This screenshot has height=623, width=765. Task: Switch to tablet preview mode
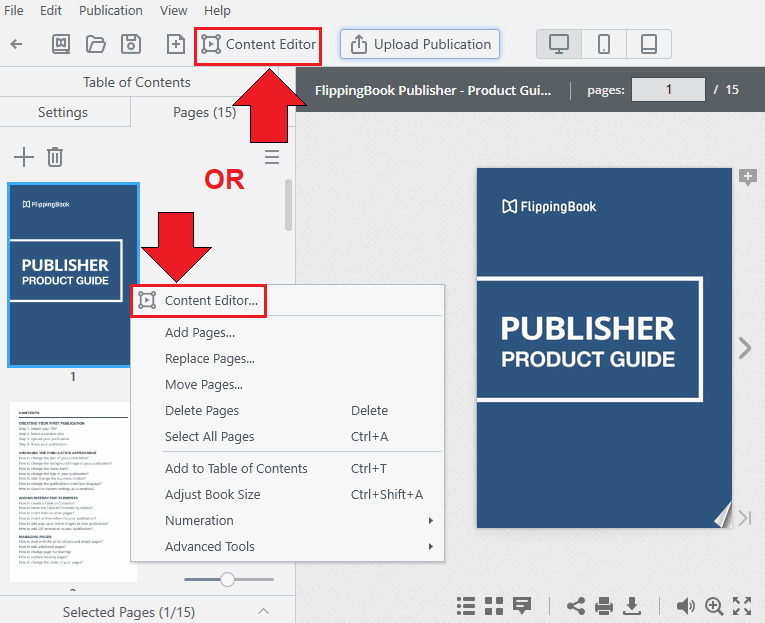click(648, 44)
